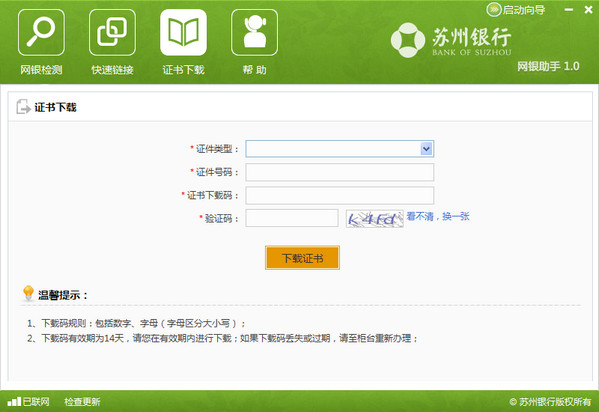Click the Bank of Suzhou logo

point(451,40)
